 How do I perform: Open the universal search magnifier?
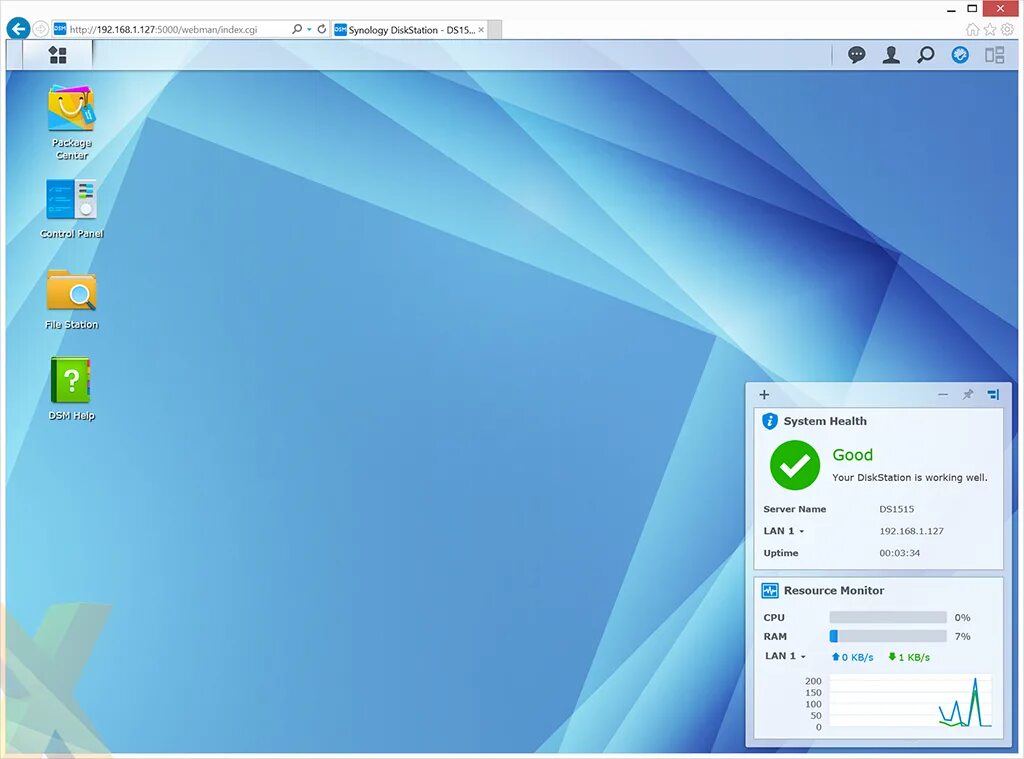[924, 55]
